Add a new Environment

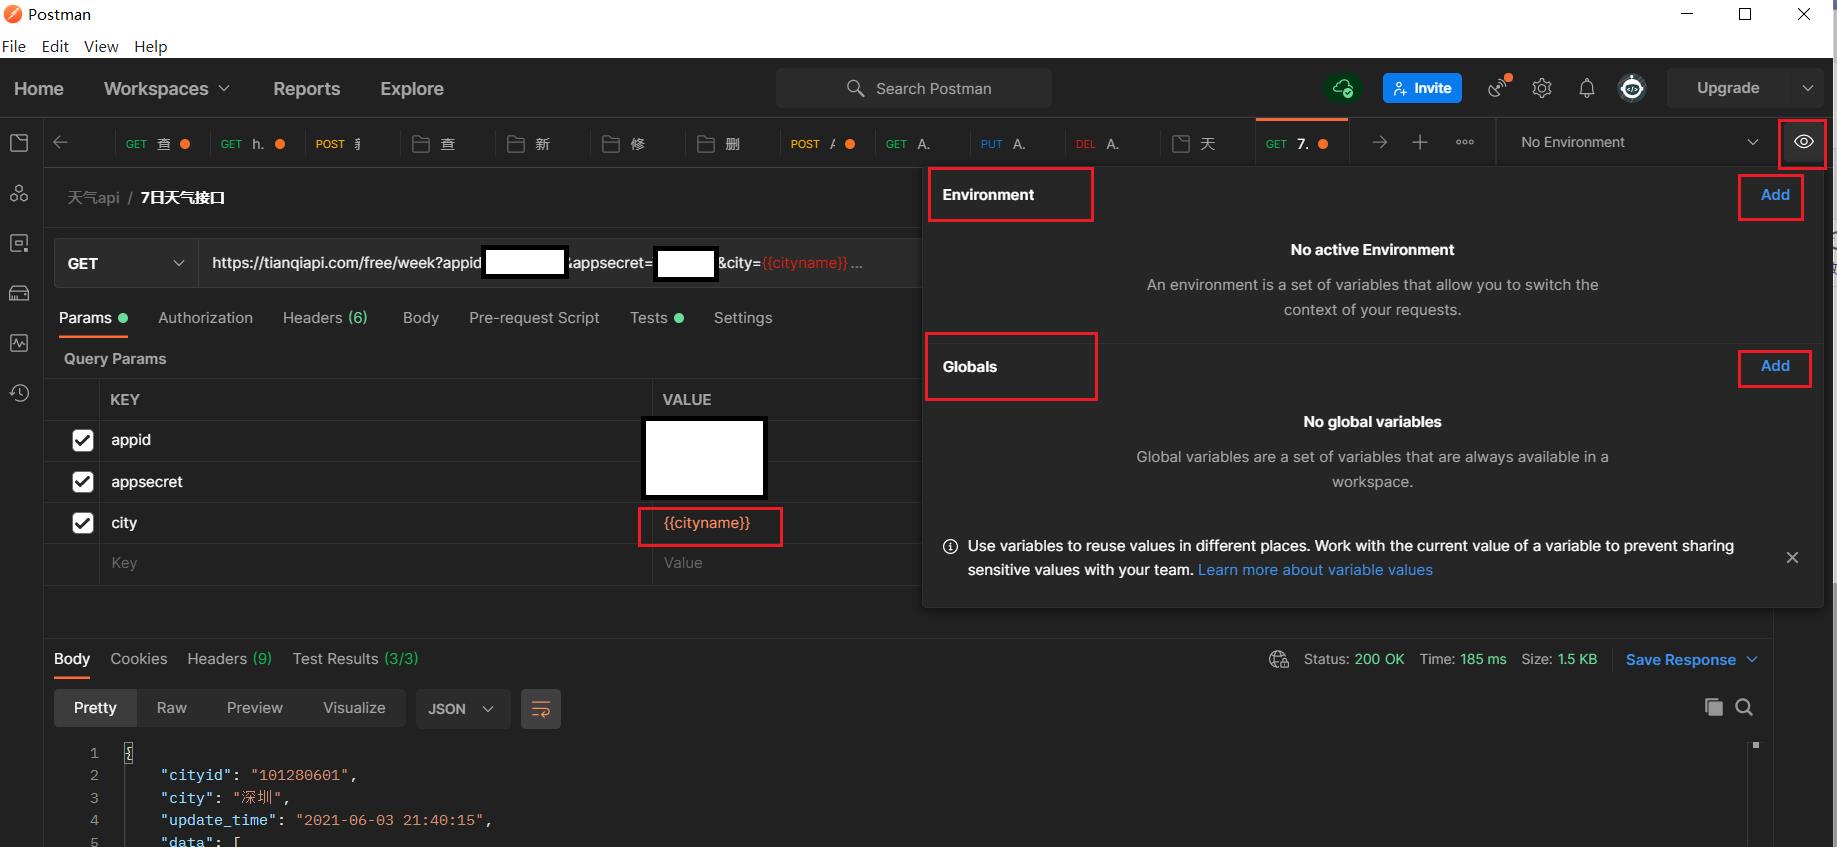tap(1775, 195)
